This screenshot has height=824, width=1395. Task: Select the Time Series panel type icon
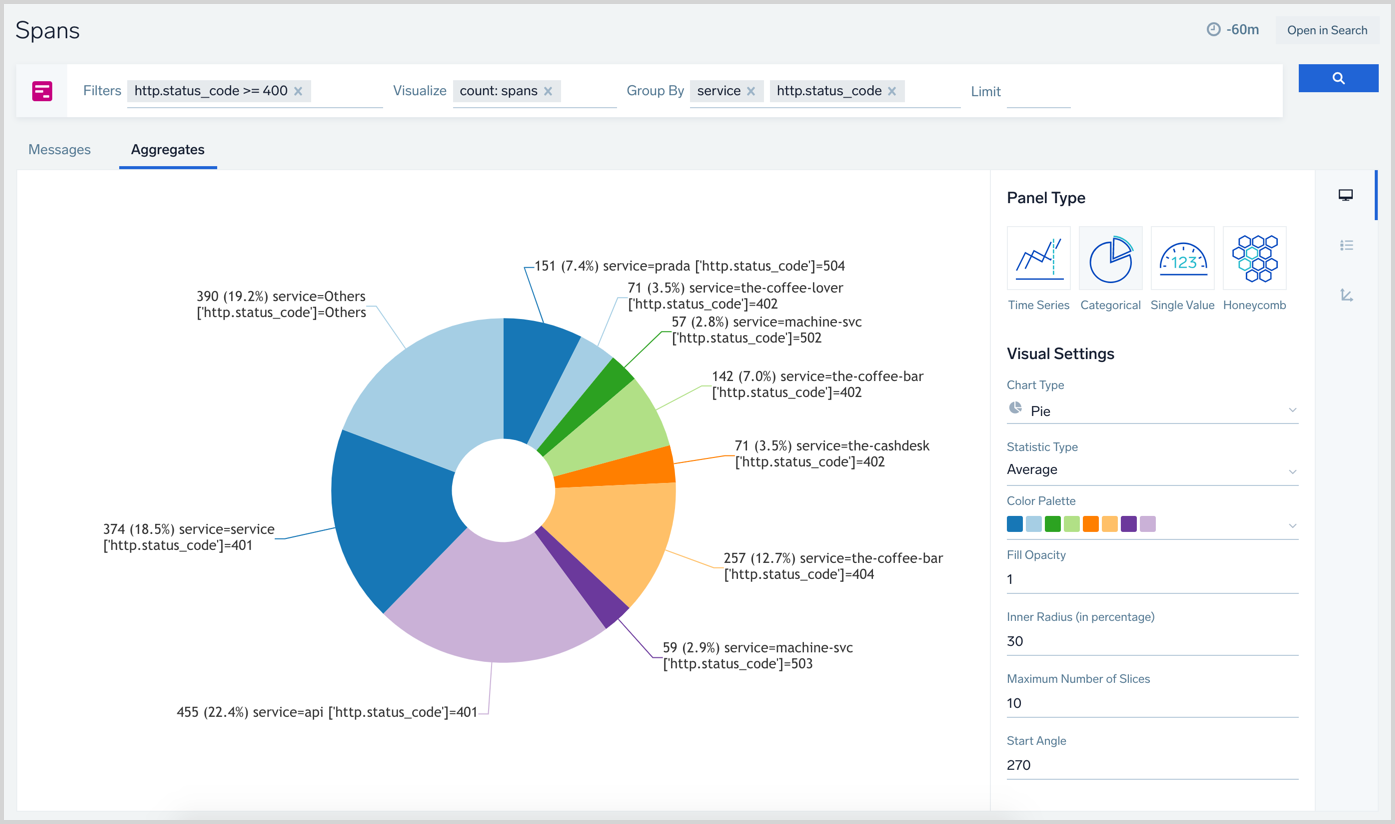pyautogui.click(x=1038, y=259)
